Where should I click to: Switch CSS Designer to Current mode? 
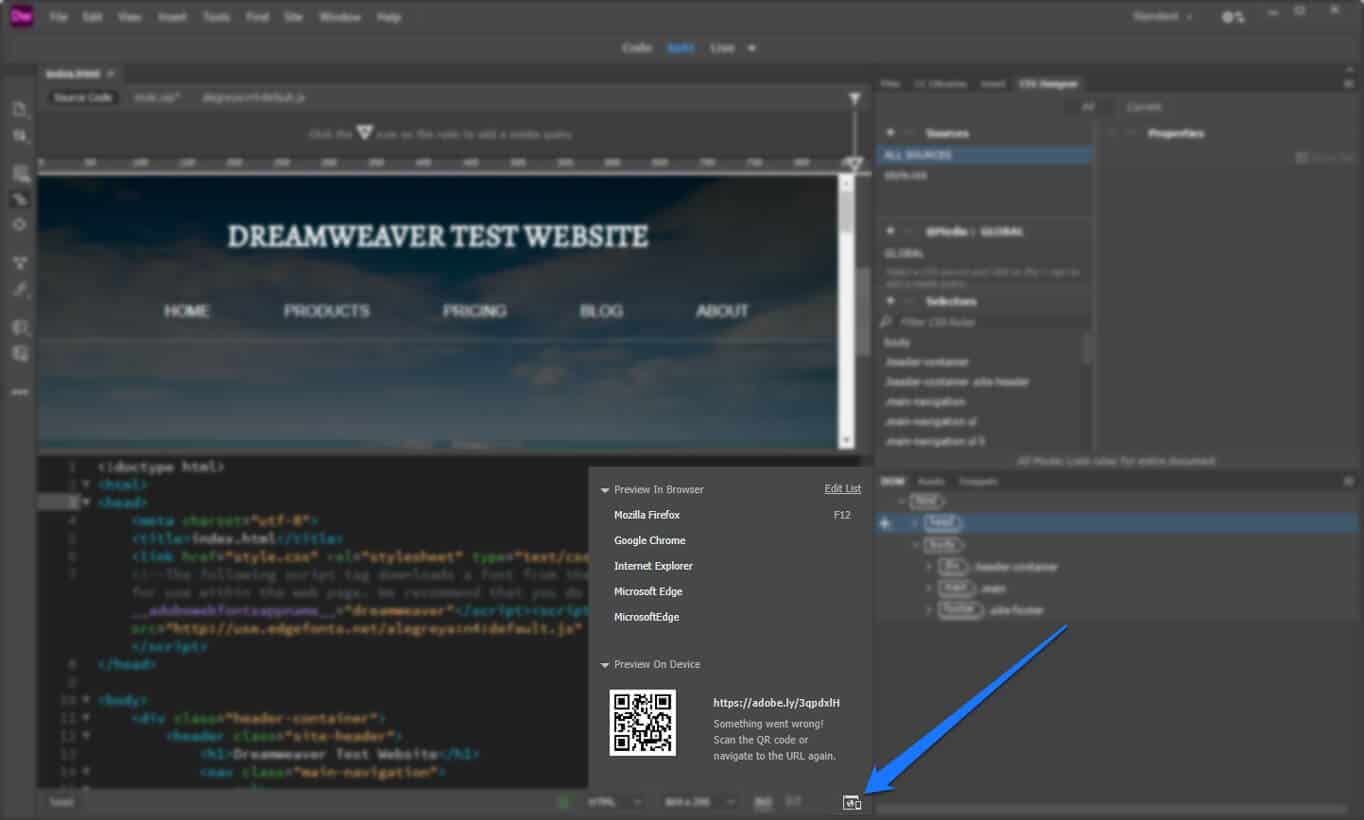[1144, 106]
